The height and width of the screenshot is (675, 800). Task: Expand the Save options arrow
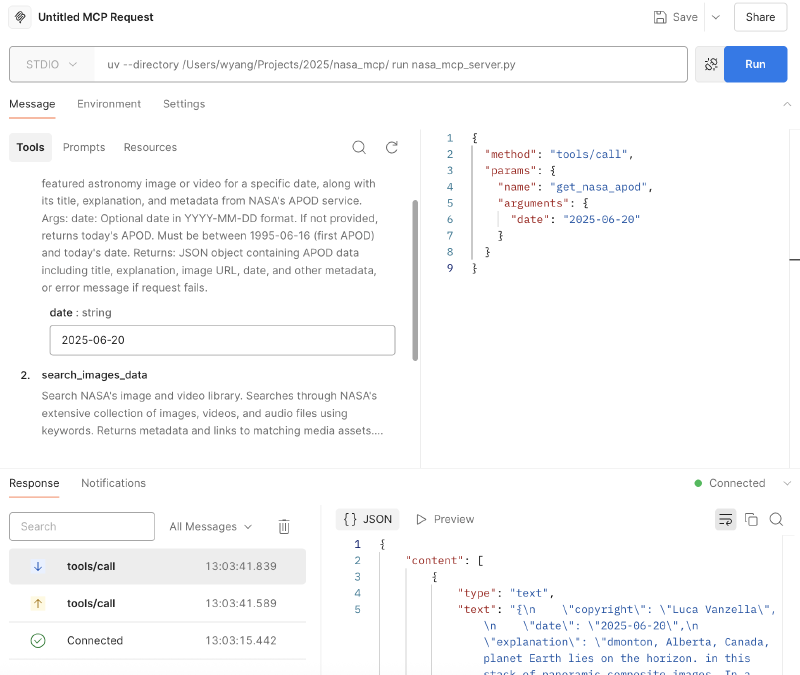coord(715,17)
